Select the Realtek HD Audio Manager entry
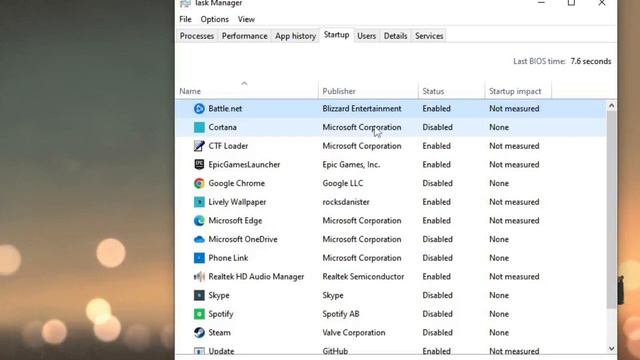This screenshot has height=360, width=640. (x=256, y=277)
